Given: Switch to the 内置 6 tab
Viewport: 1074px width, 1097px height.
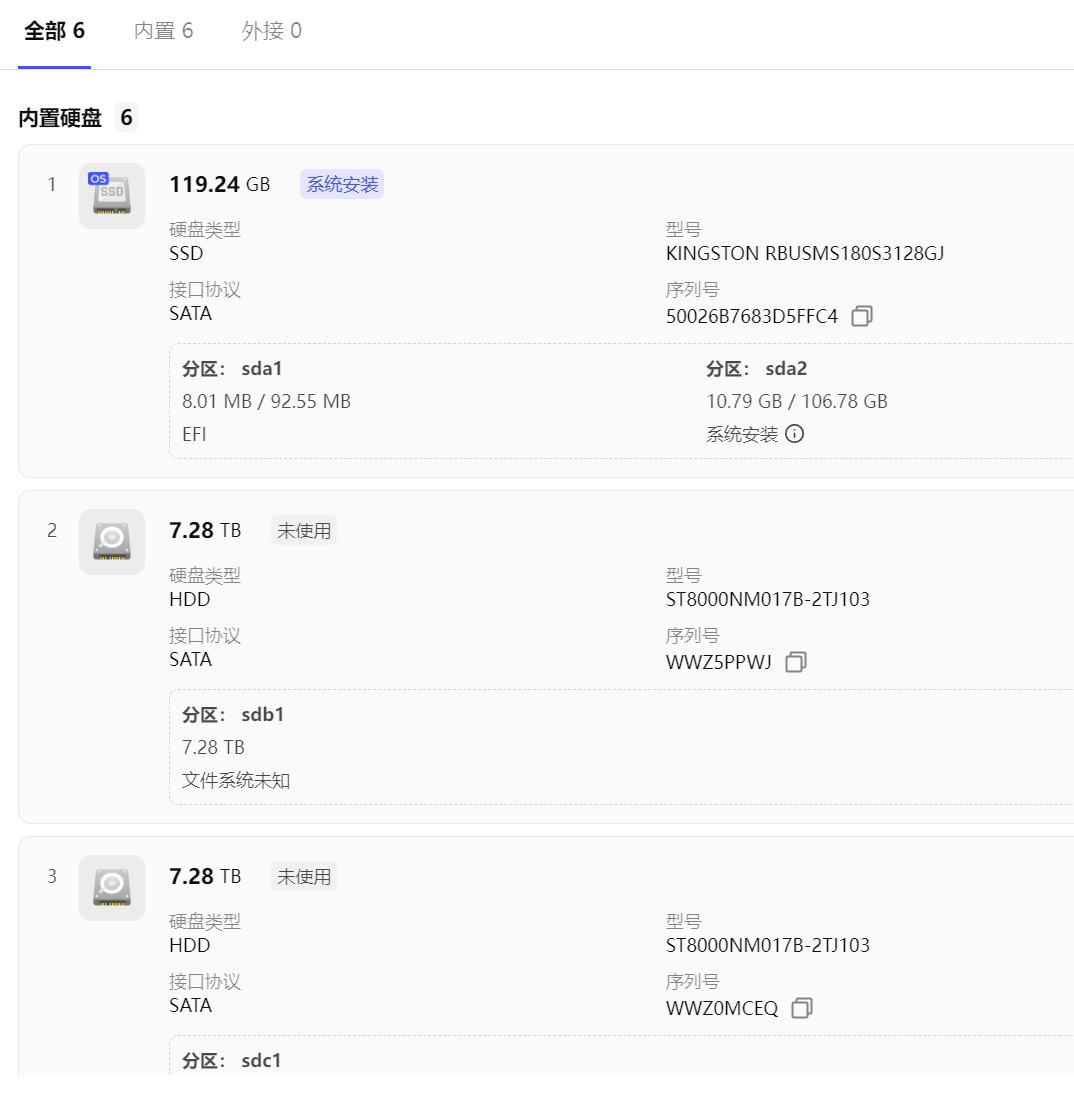Looking at the screenshot, I should tap(164, 32).
